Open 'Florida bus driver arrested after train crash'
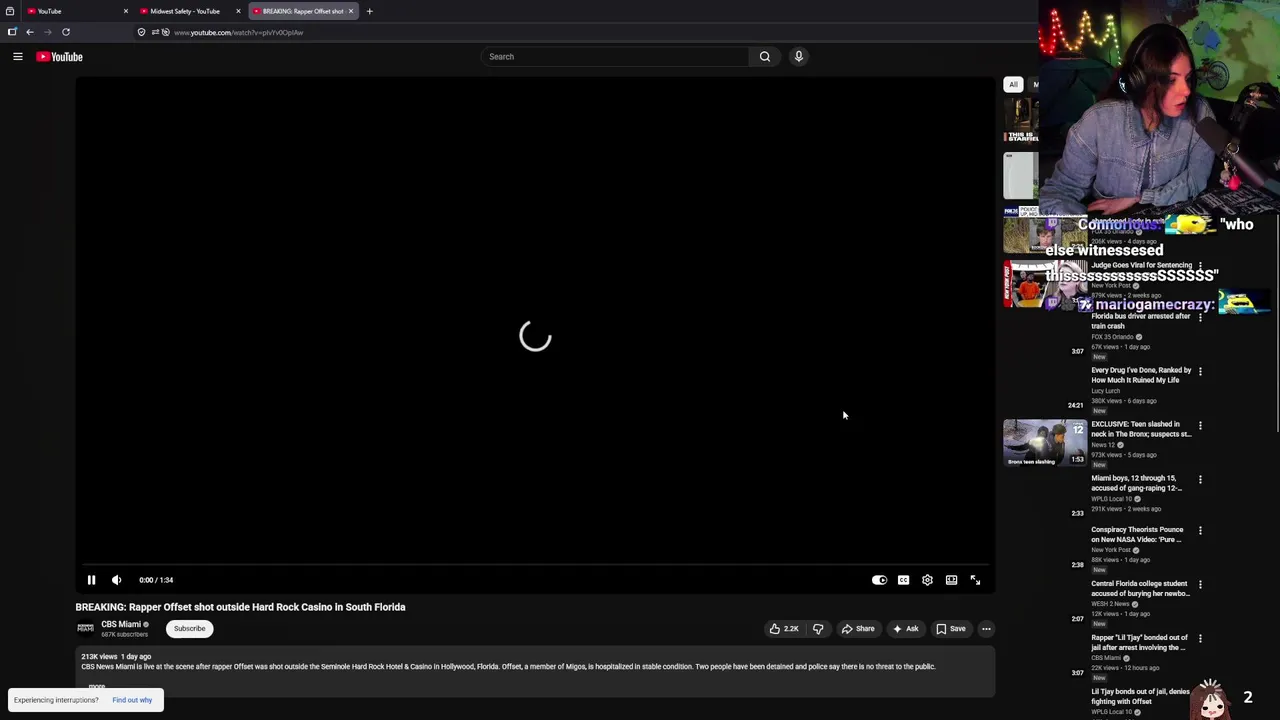This screenshot has width=1280, height=720. 1141,321
